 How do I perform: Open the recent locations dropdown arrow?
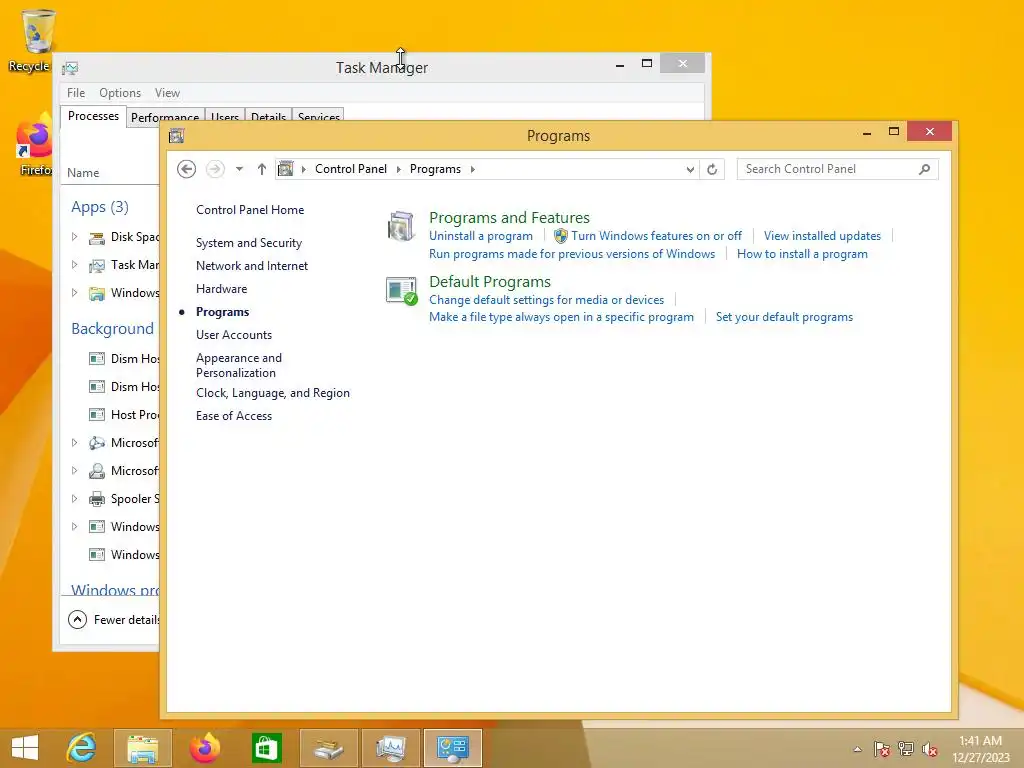pyautogui.click(x=240, y=169)
